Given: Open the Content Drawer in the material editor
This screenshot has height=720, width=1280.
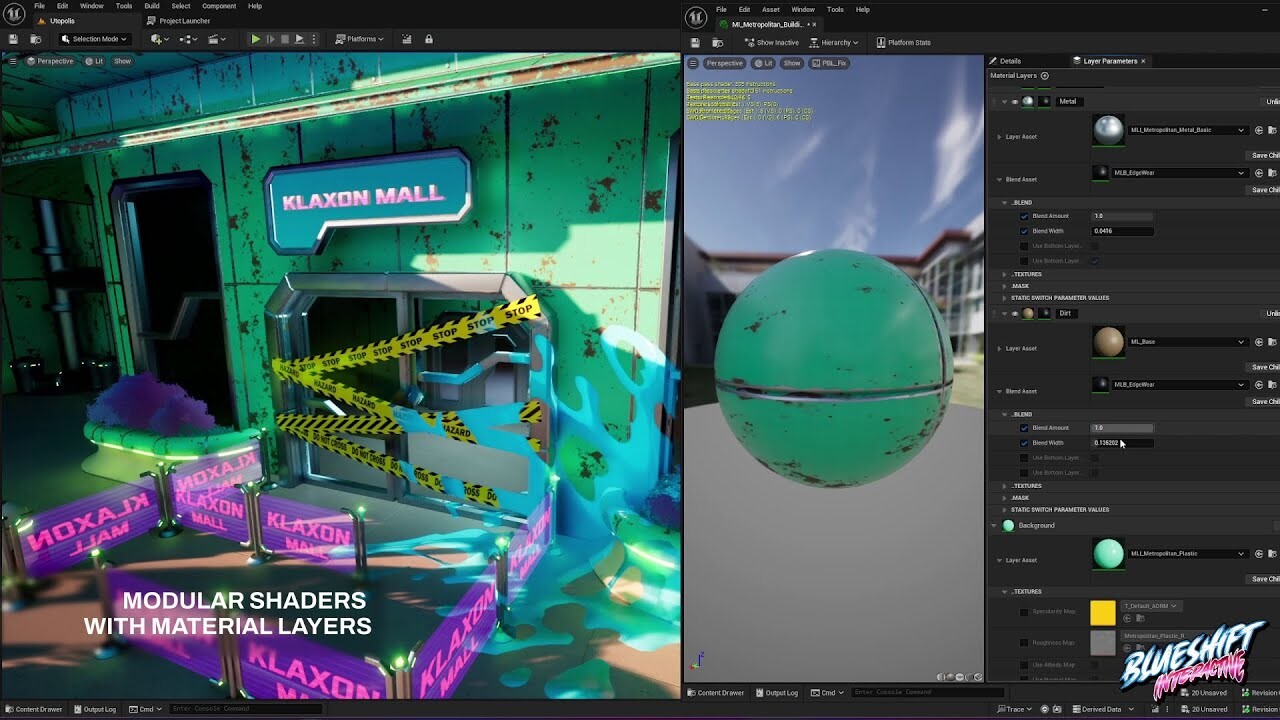Looking at the screenshot, I should [x=716, y=692].
